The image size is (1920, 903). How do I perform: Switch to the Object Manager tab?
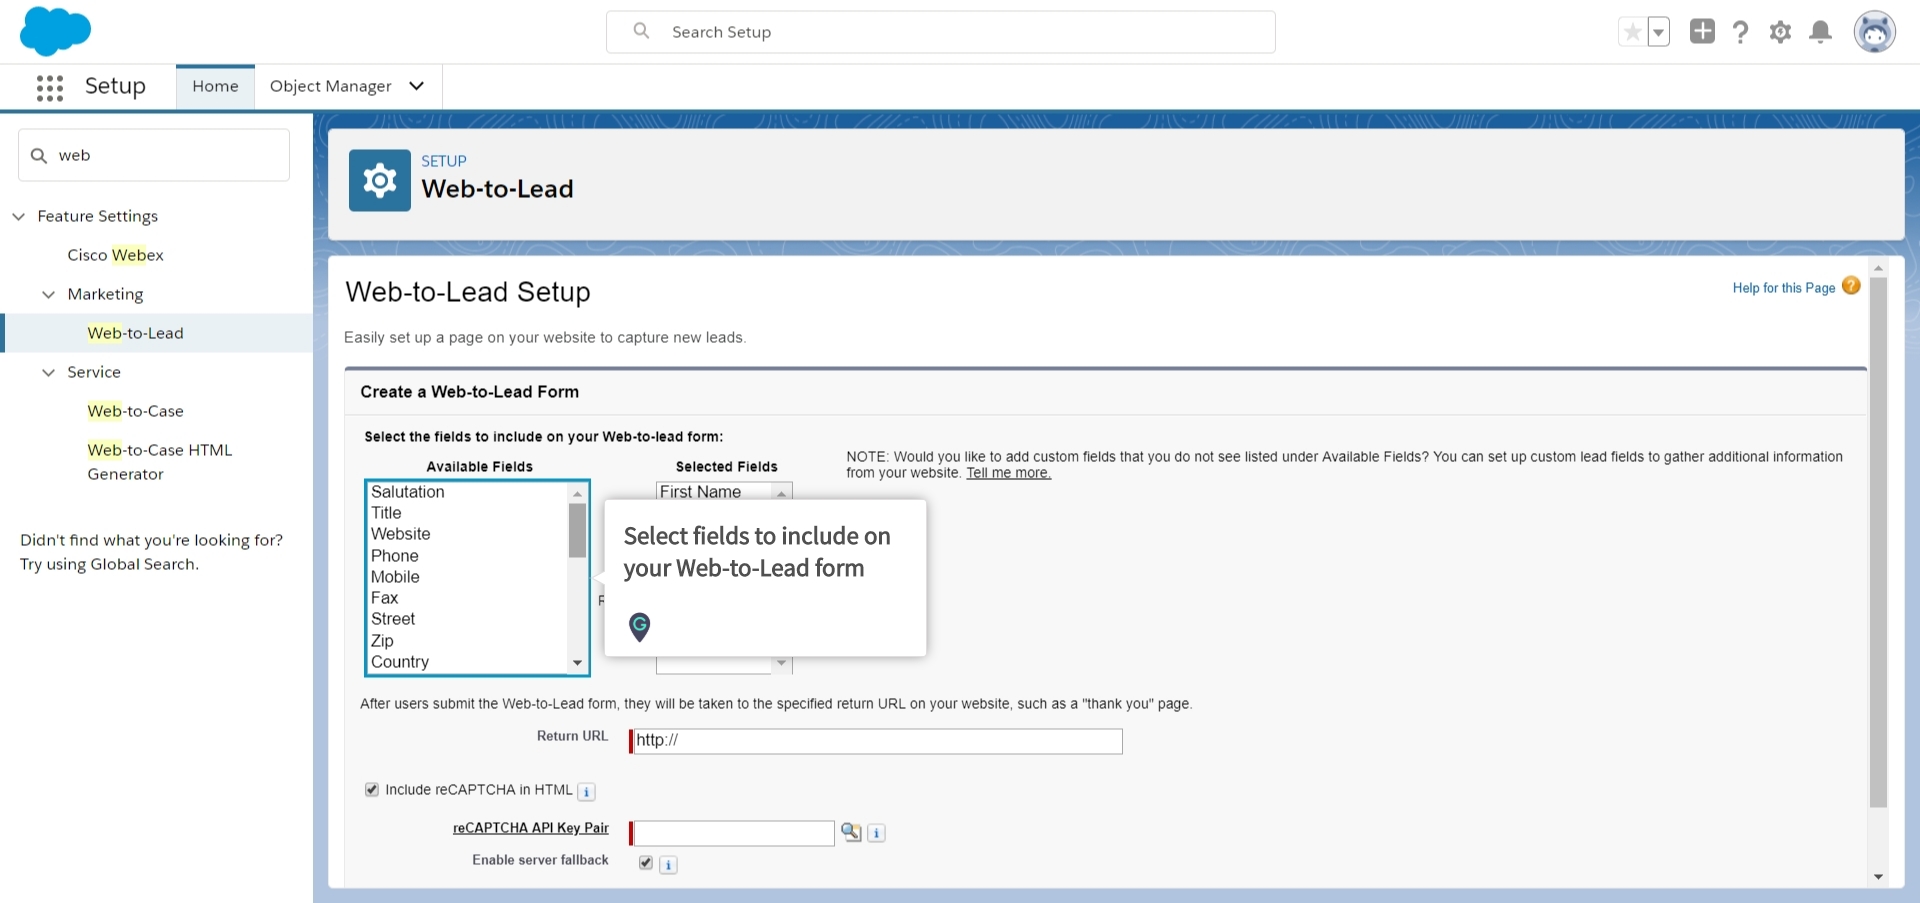(x=330, y=86)
